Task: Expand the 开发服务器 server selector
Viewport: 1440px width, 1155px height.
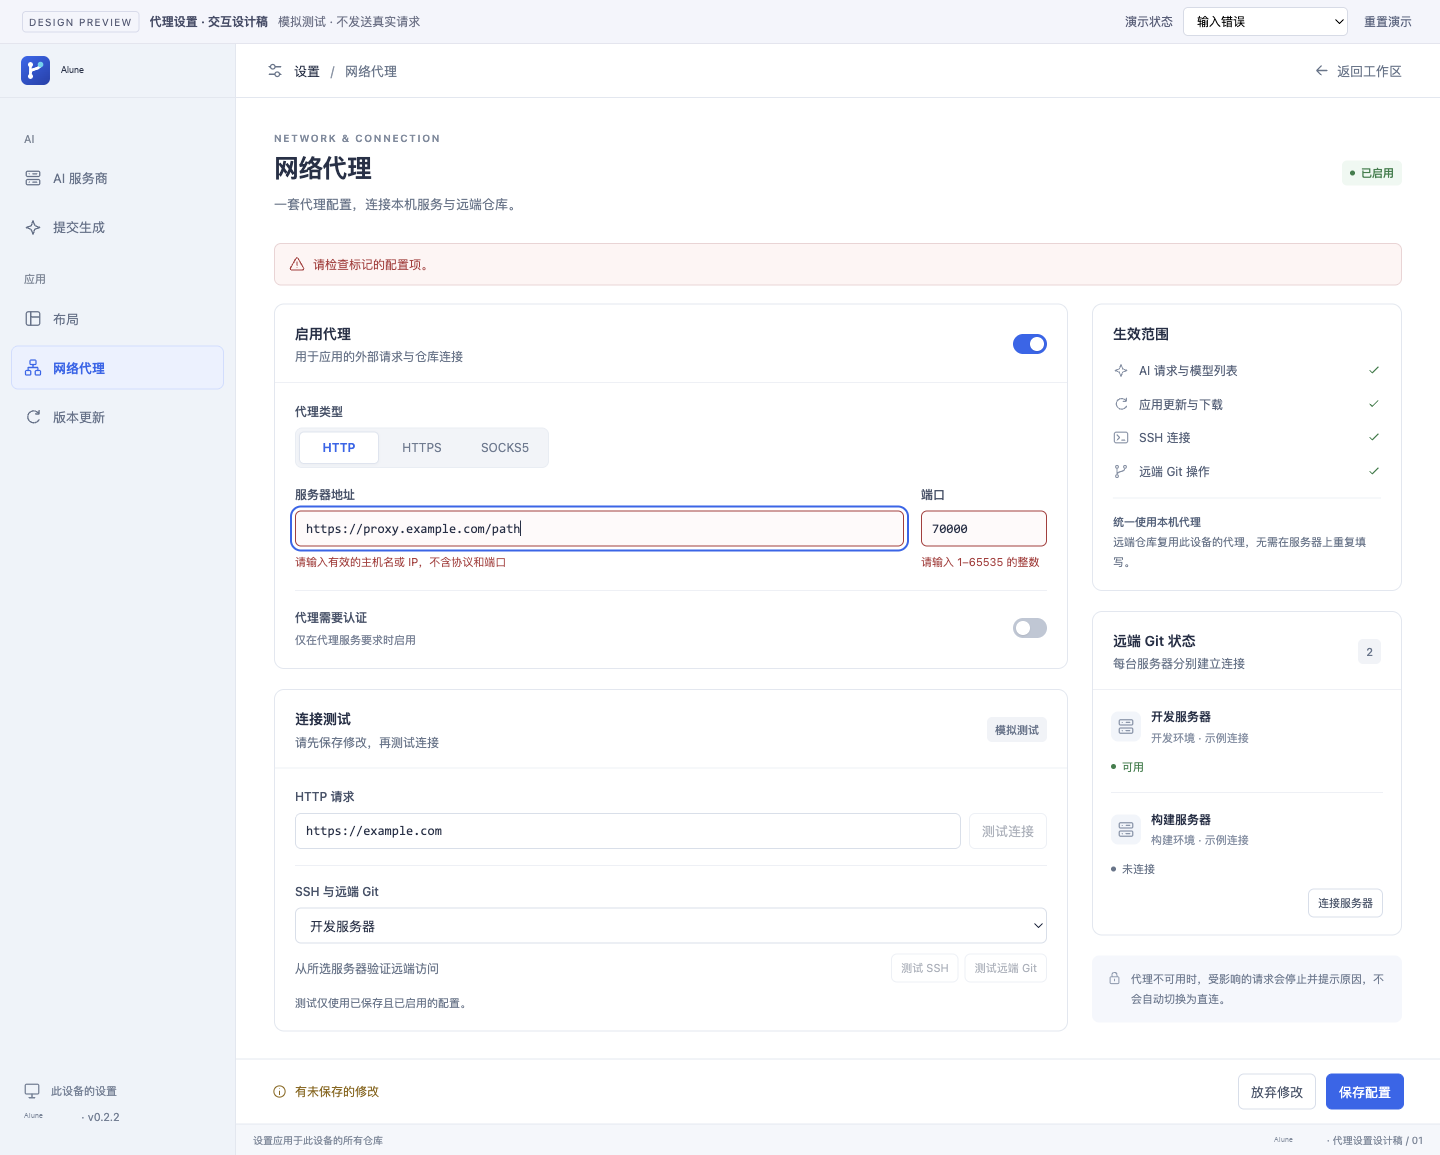Action: 671,926
